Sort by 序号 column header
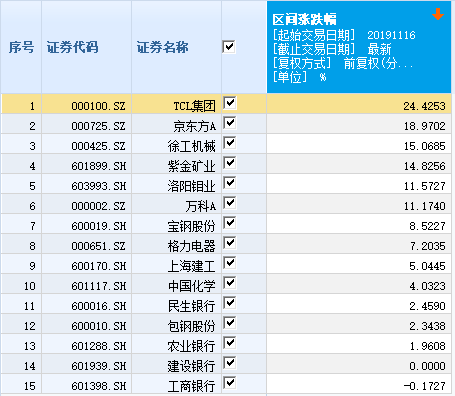 point(21,47)
